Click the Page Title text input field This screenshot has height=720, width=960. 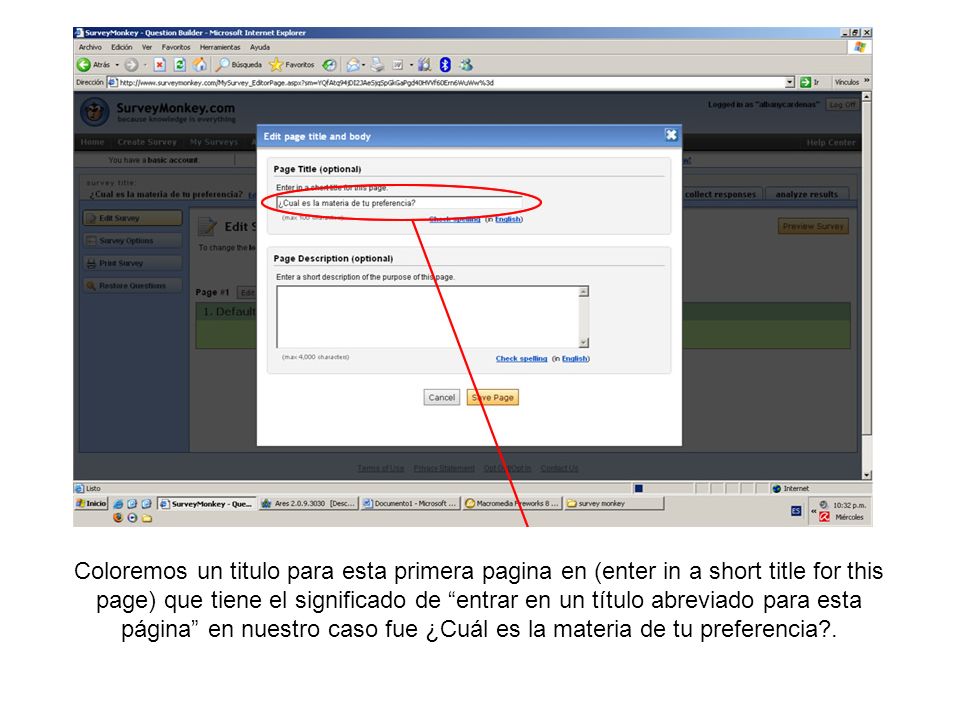[x=399, y=203]
